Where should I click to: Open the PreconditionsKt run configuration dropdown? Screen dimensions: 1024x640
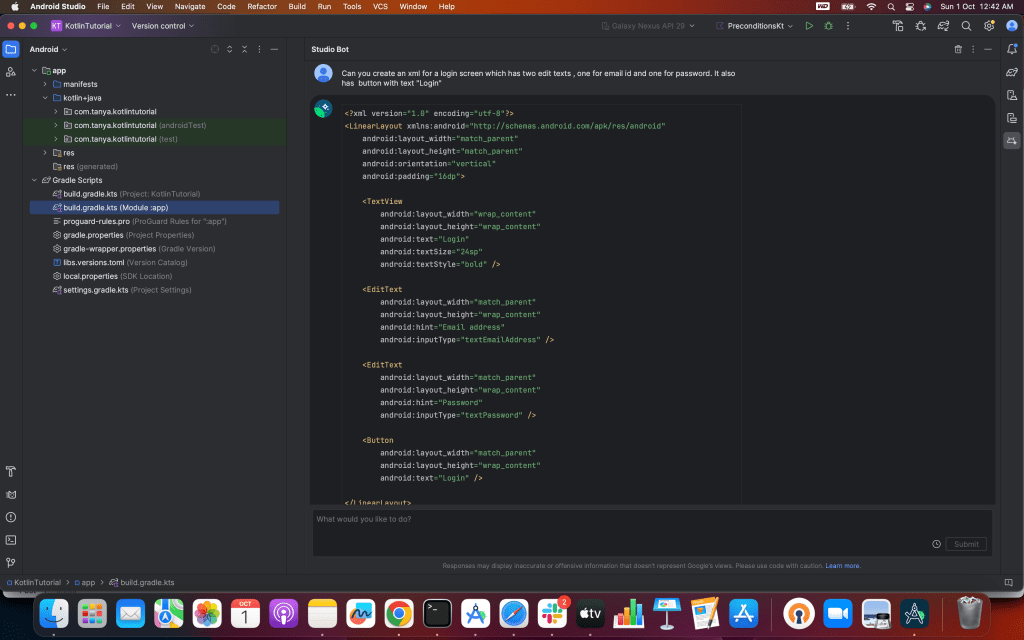pos(755,26)
